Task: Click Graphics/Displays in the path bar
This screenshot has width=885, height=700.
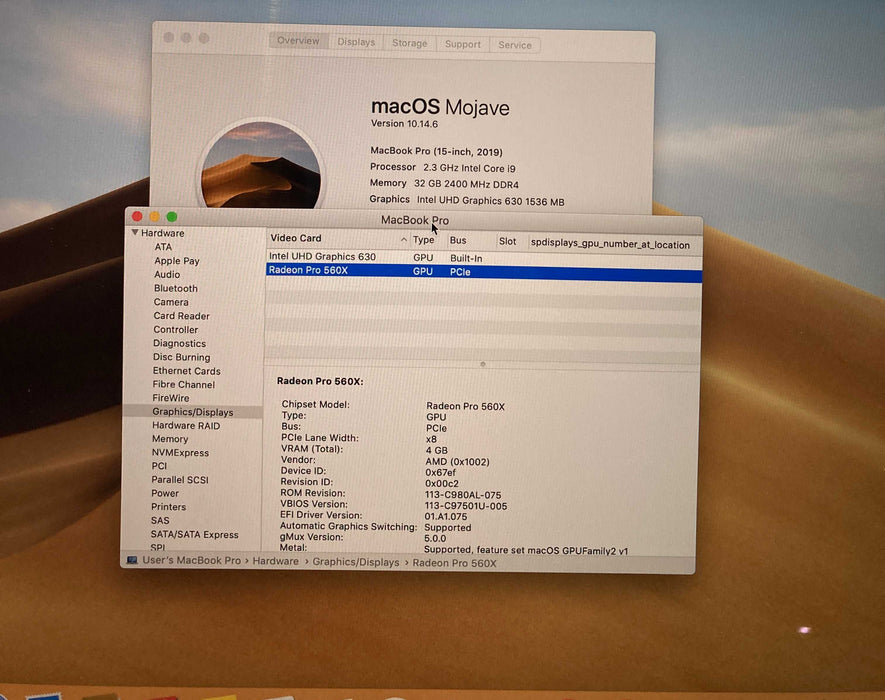Action: point(356,562)
